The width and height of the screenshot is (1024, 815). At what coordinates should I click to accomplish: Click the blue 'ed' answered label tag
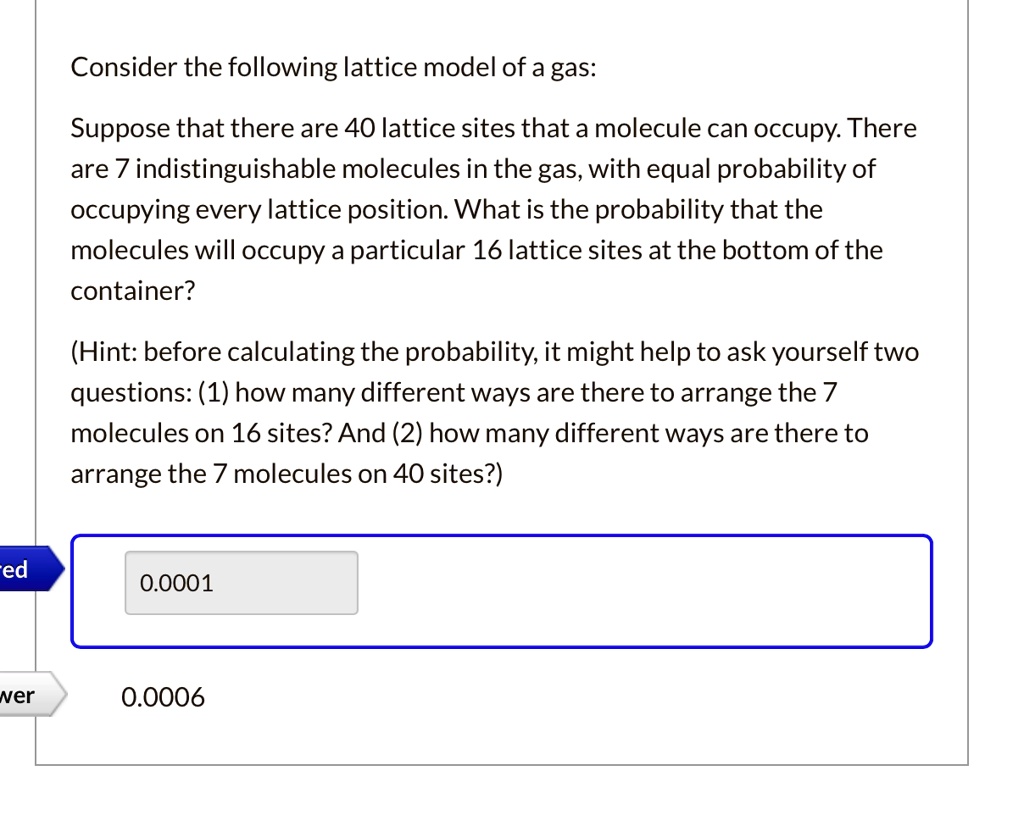[x=22, y=570]
